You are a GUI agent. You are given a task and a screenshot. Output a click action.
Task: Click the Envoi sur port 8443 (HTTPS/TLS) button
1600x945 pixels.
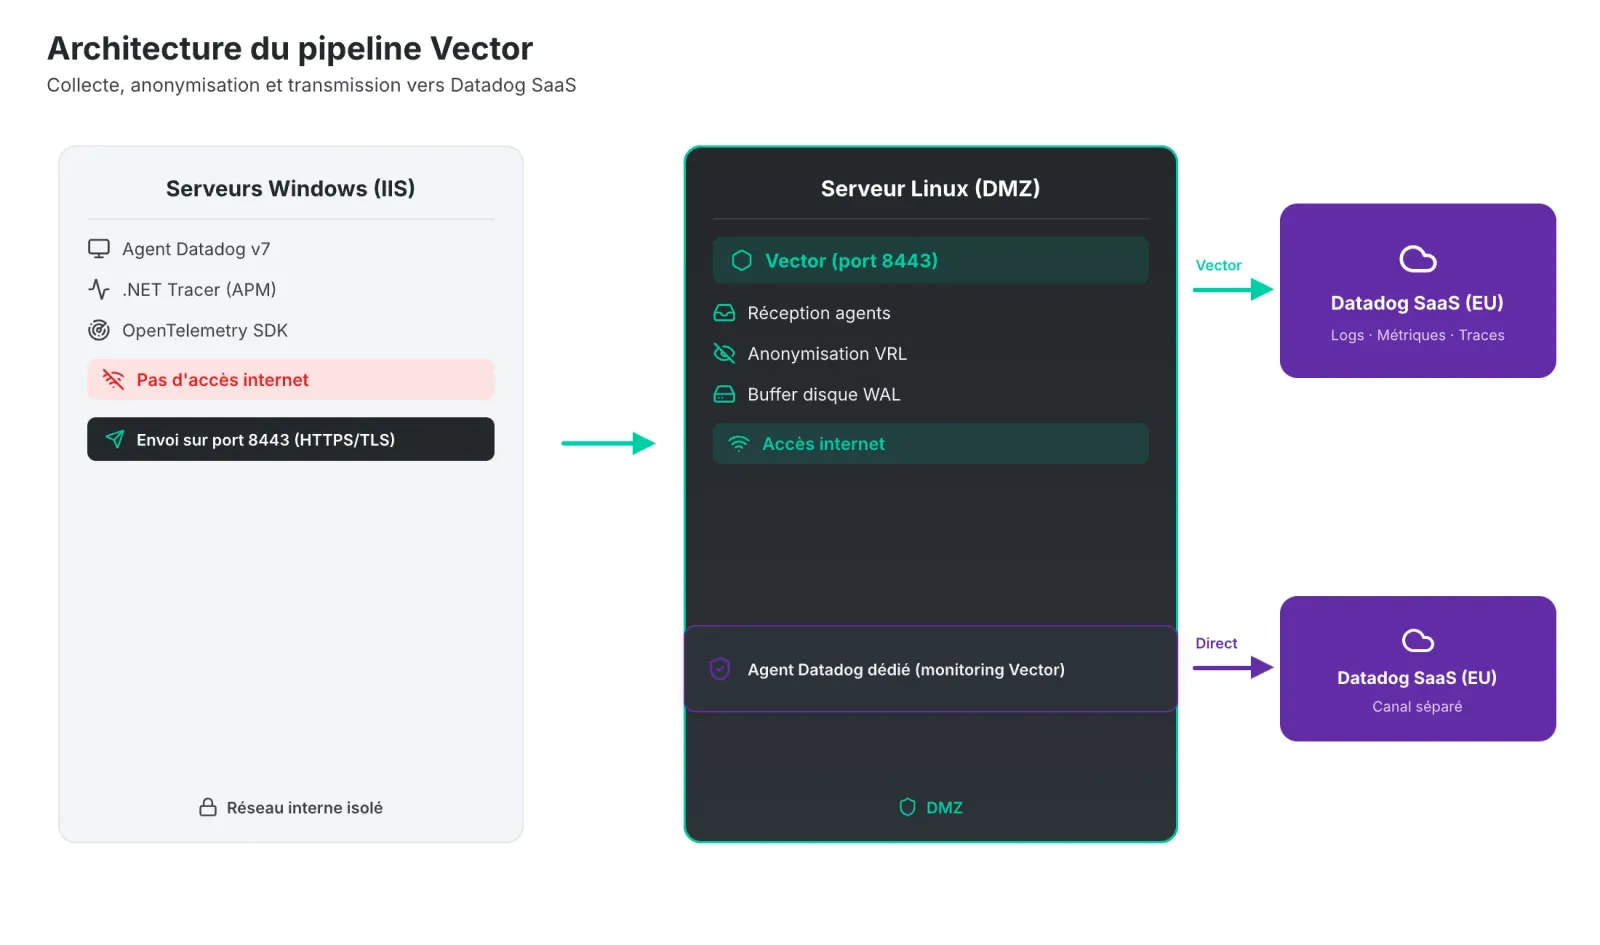pos(290,439)
